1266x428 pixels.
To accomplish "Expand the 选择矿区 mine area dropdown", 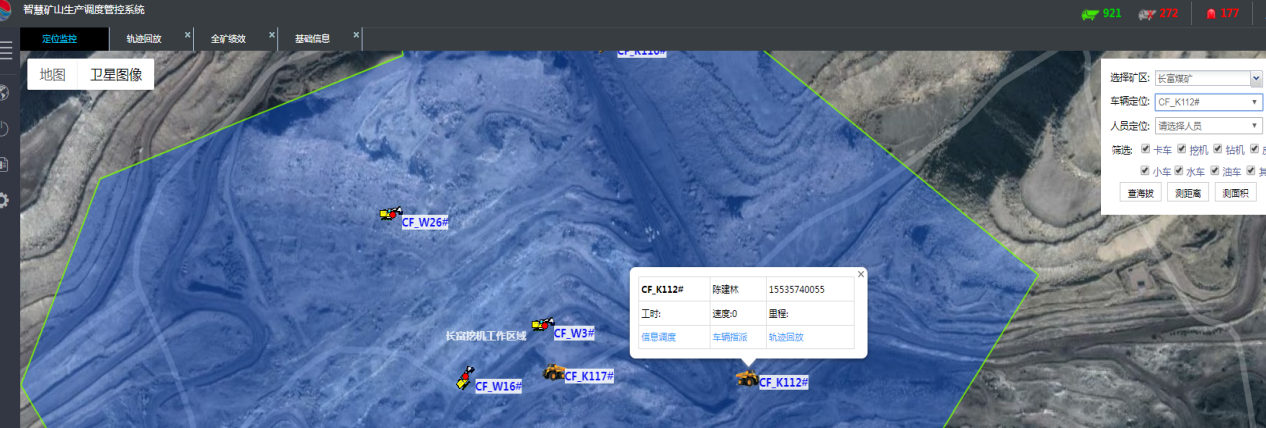I will tap(1208, 78).
